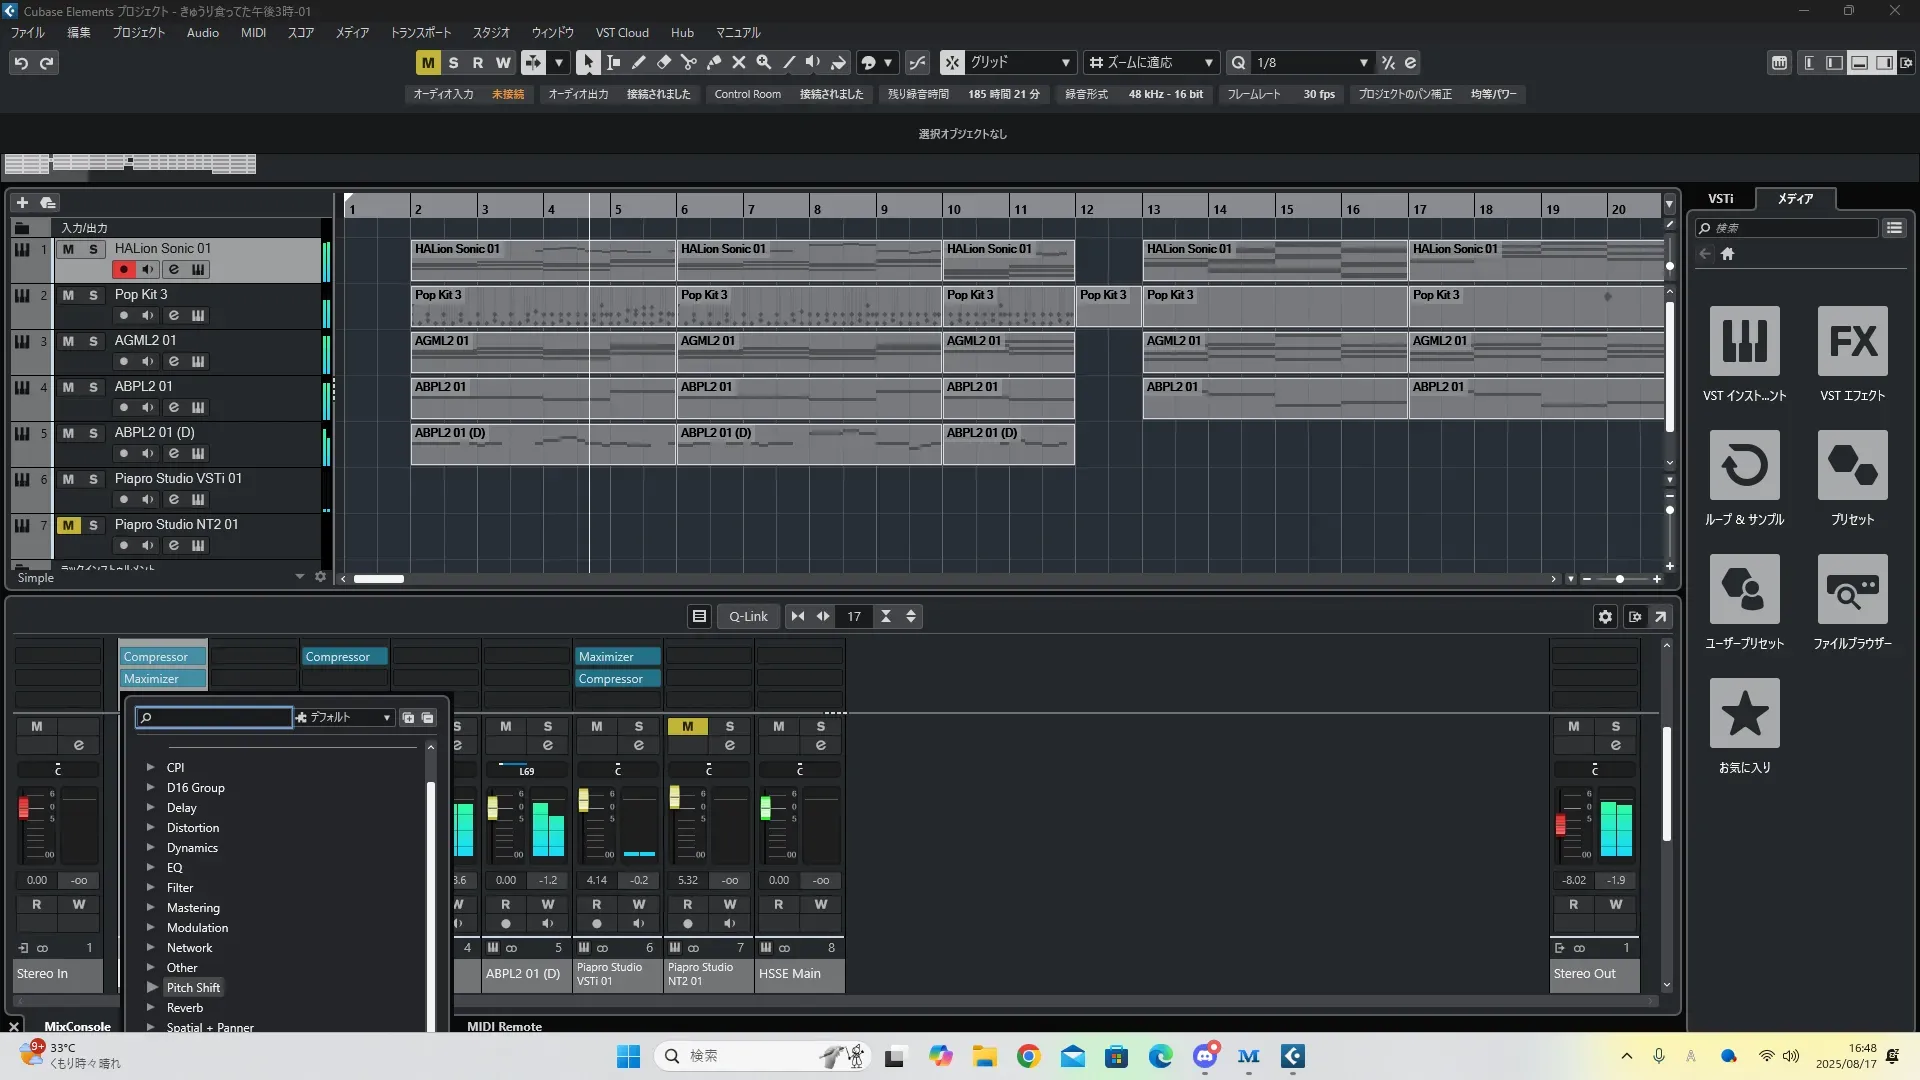The width and height of the screenshot is (1920, 1080).
Task: Select the Scissors split tool
Action: [x=689, y=62]
